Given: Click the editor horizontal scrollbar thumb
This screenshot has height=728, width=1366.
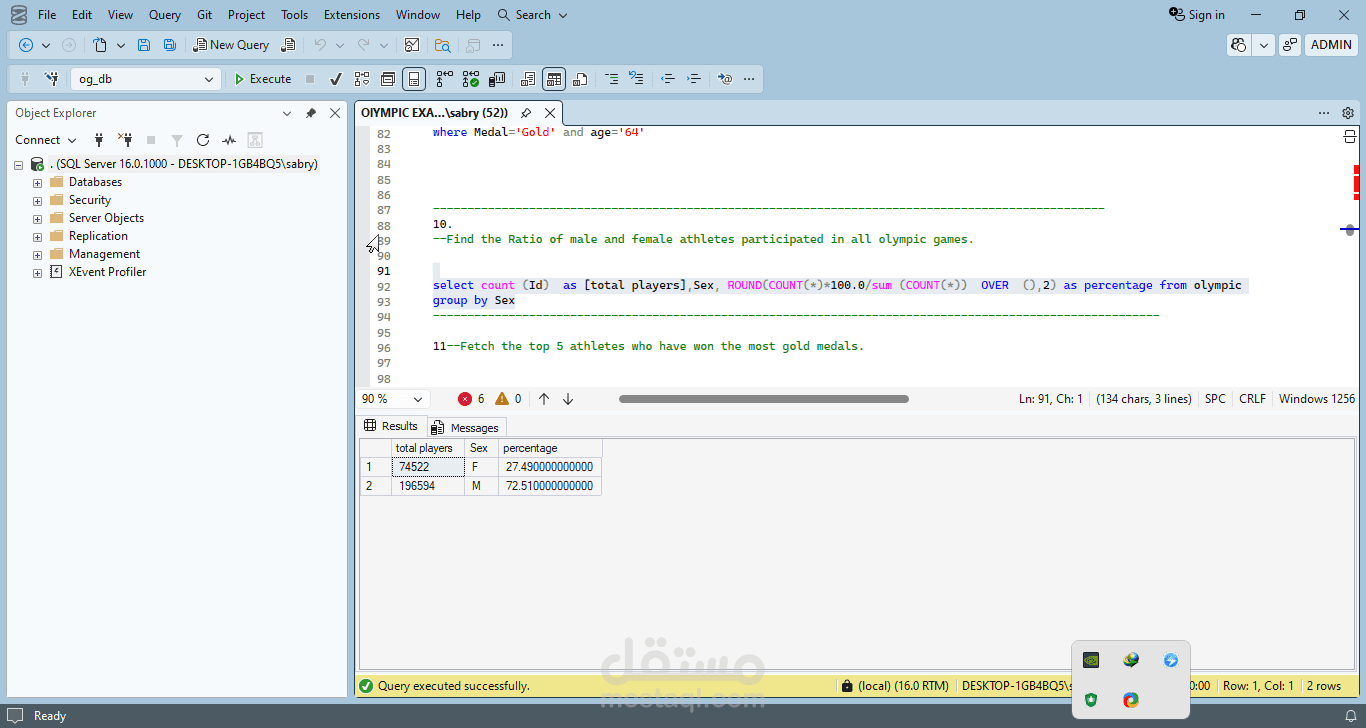Looking at the screenshot, I should 764,399.
